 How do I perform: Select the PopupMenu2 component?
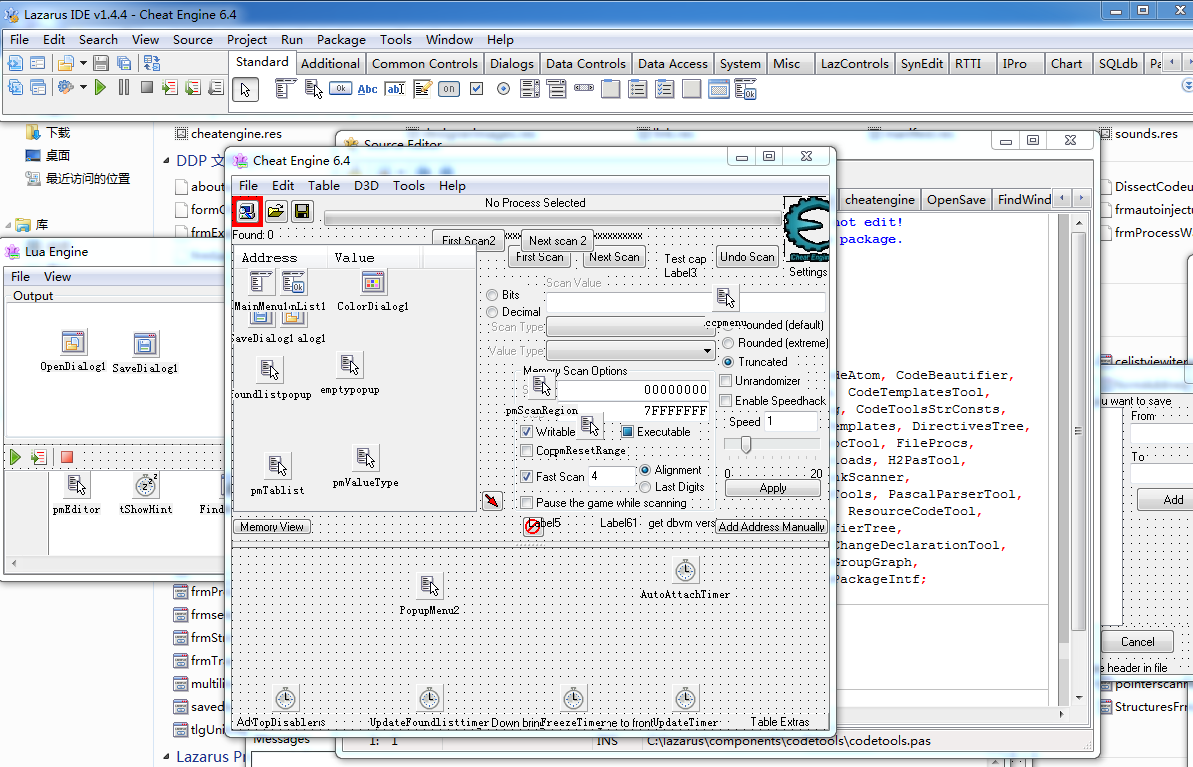pos(429,586)
